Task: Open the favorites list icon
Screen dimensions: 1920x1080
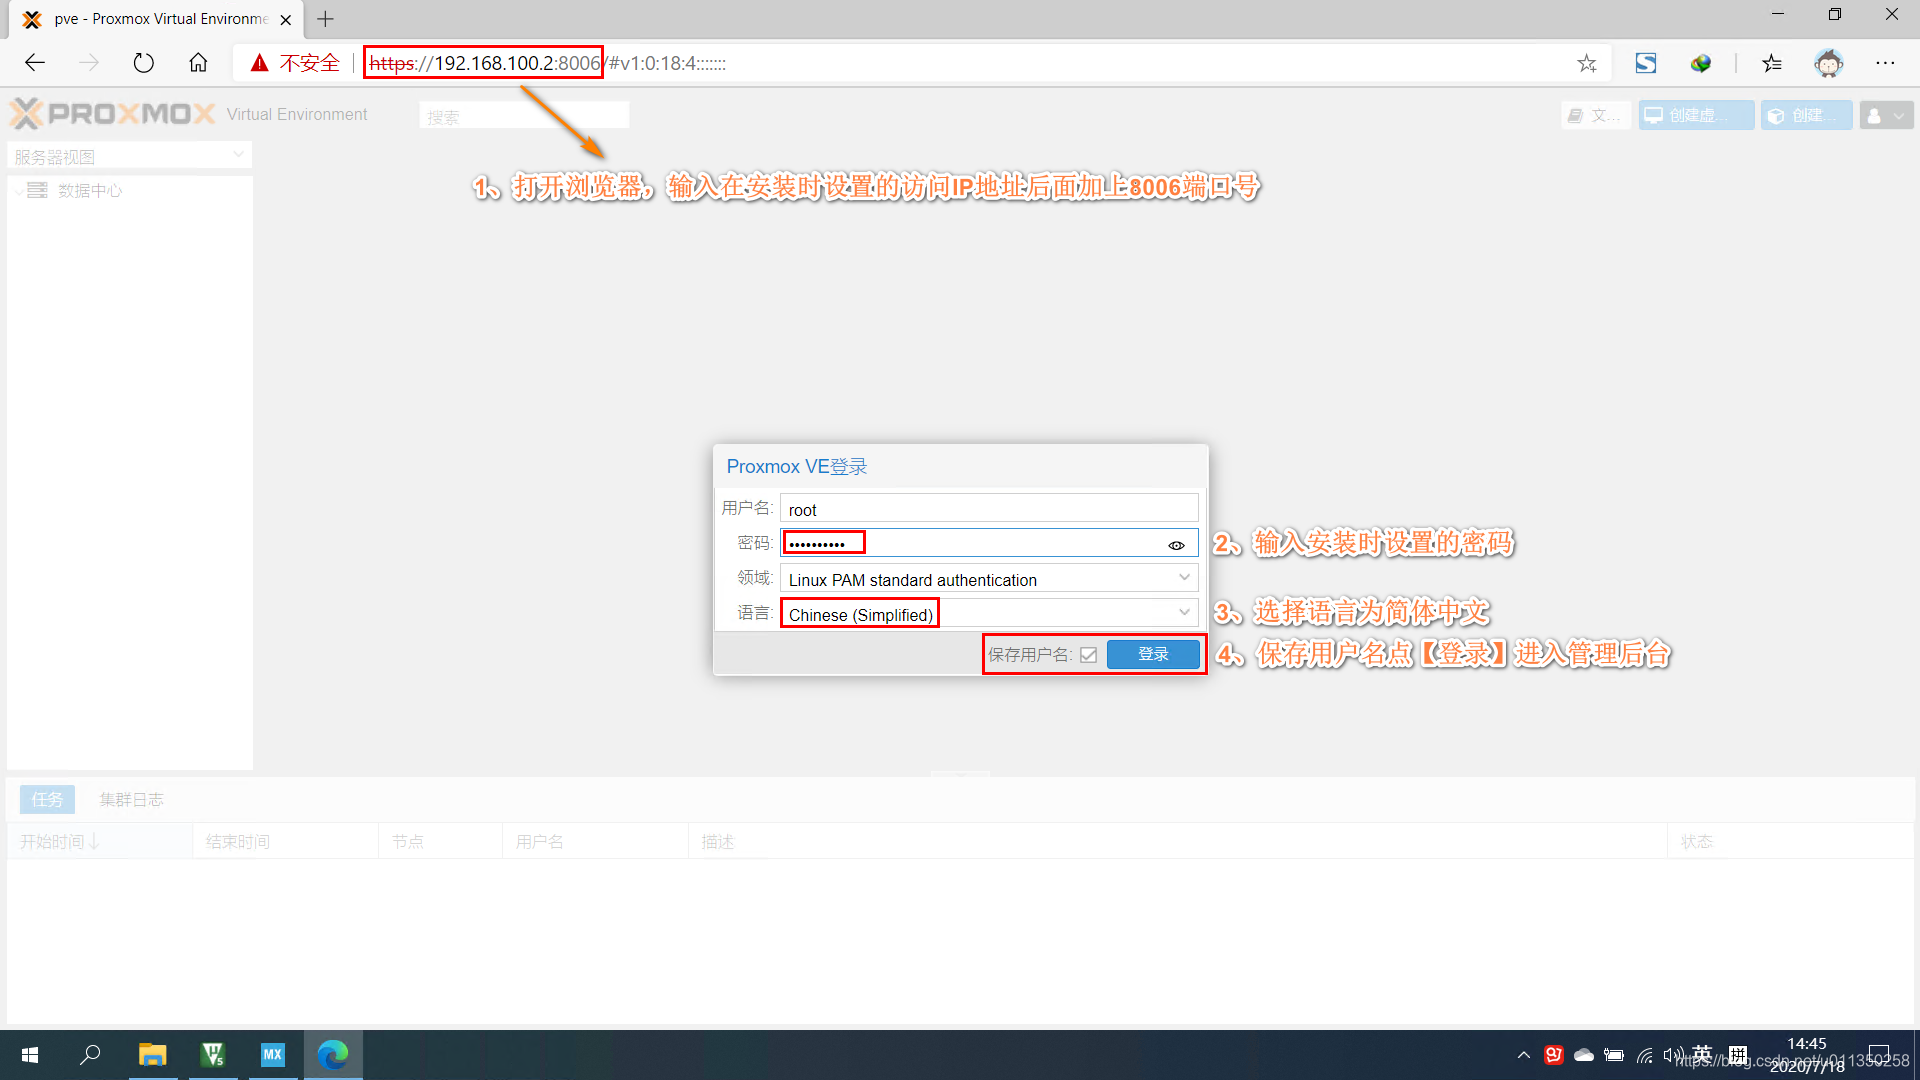Action: point(1772,63)
